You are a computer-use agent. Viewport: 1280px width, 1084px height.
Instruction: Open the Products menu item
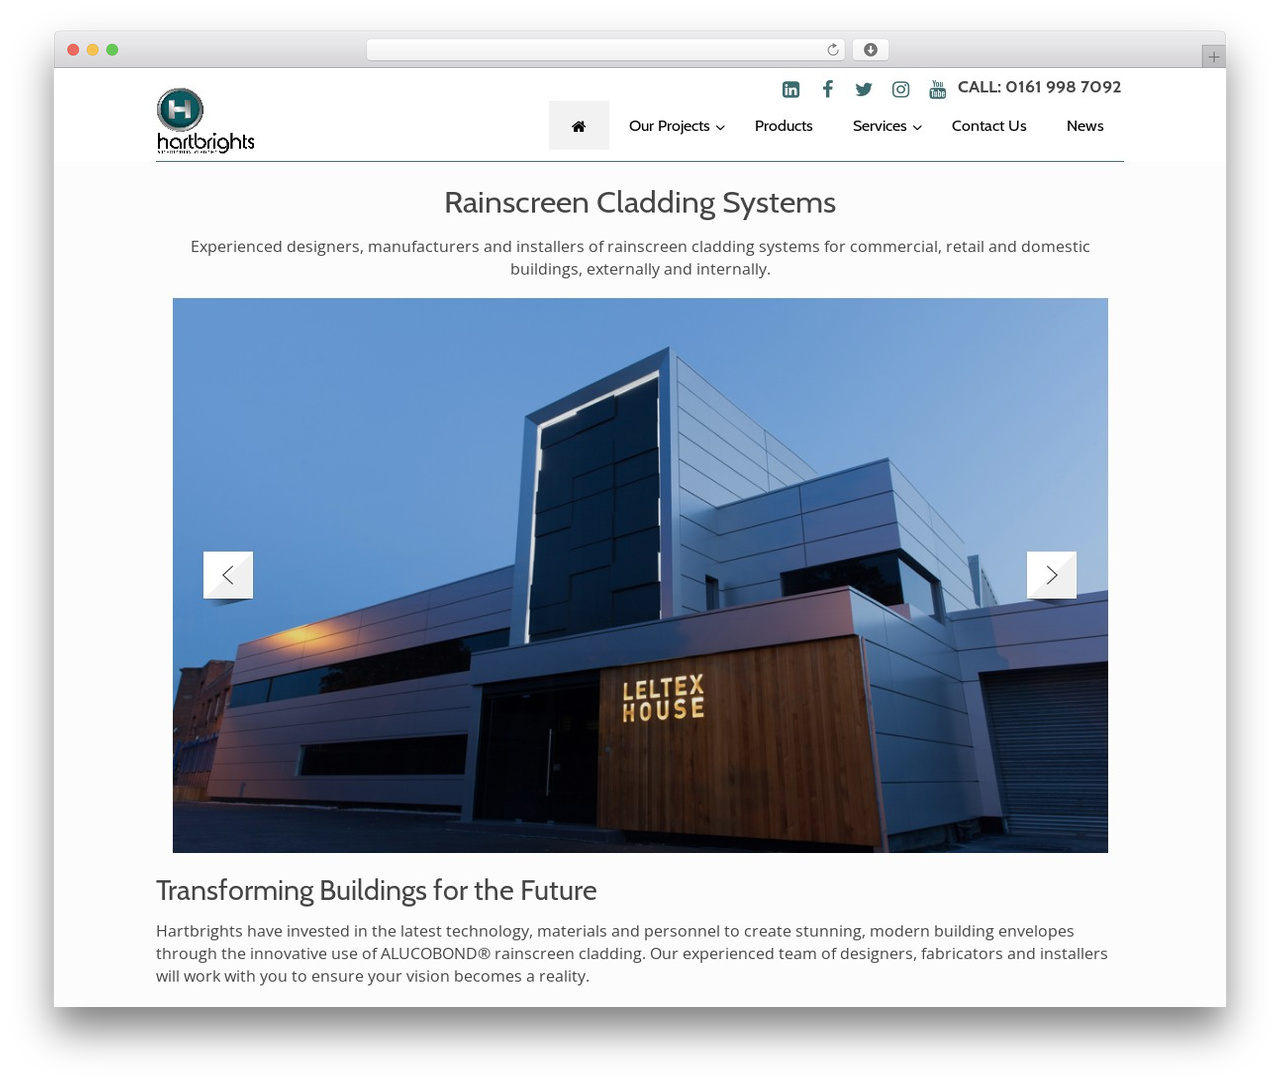point(784,126)
